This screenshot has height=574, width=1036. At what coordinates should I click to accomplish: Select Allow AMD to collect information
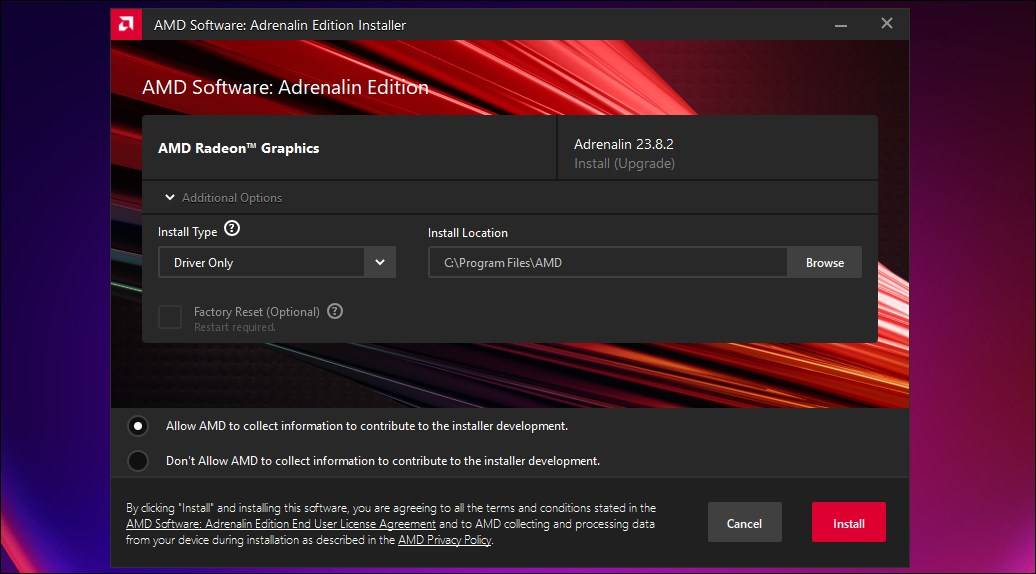pos(137,426)
